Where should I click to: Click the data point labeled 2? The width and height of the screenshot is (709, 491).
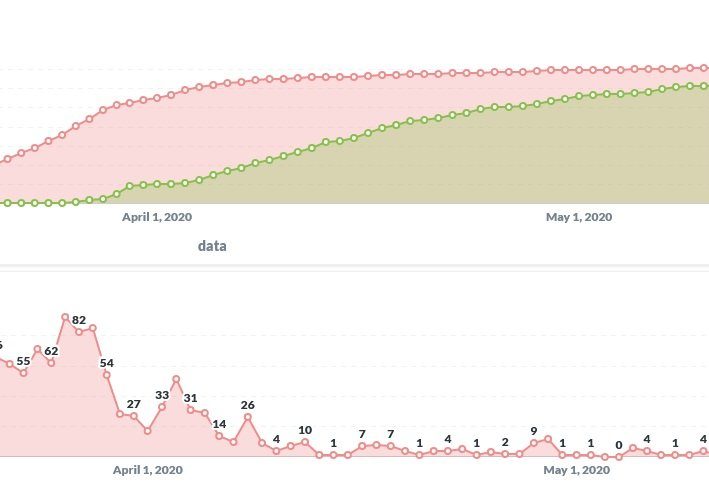coord(505,454)
